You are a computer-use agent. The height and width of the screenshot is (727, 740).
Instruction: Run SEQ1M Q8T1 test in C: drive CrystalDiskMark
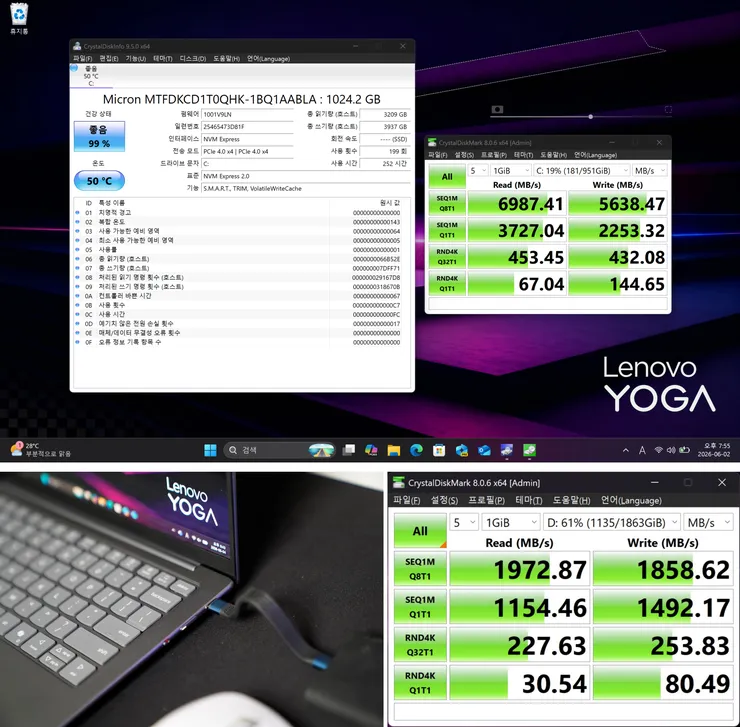(447, 203)
